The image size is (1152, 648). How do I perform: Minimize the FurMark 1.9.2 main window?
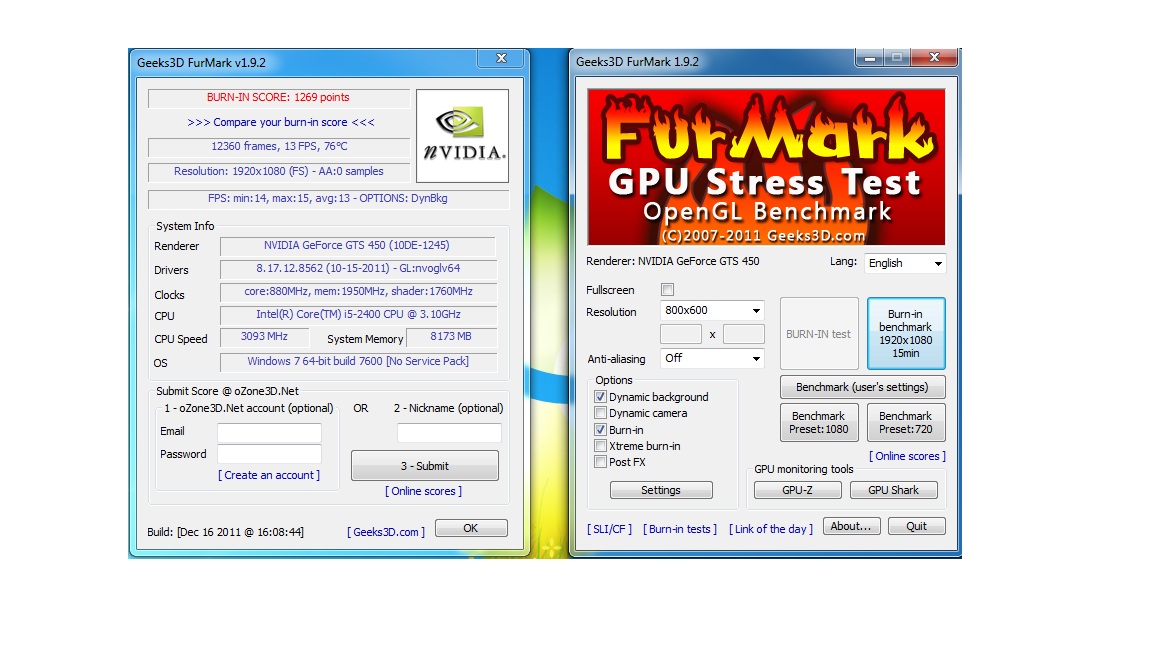tap(870, 57)
